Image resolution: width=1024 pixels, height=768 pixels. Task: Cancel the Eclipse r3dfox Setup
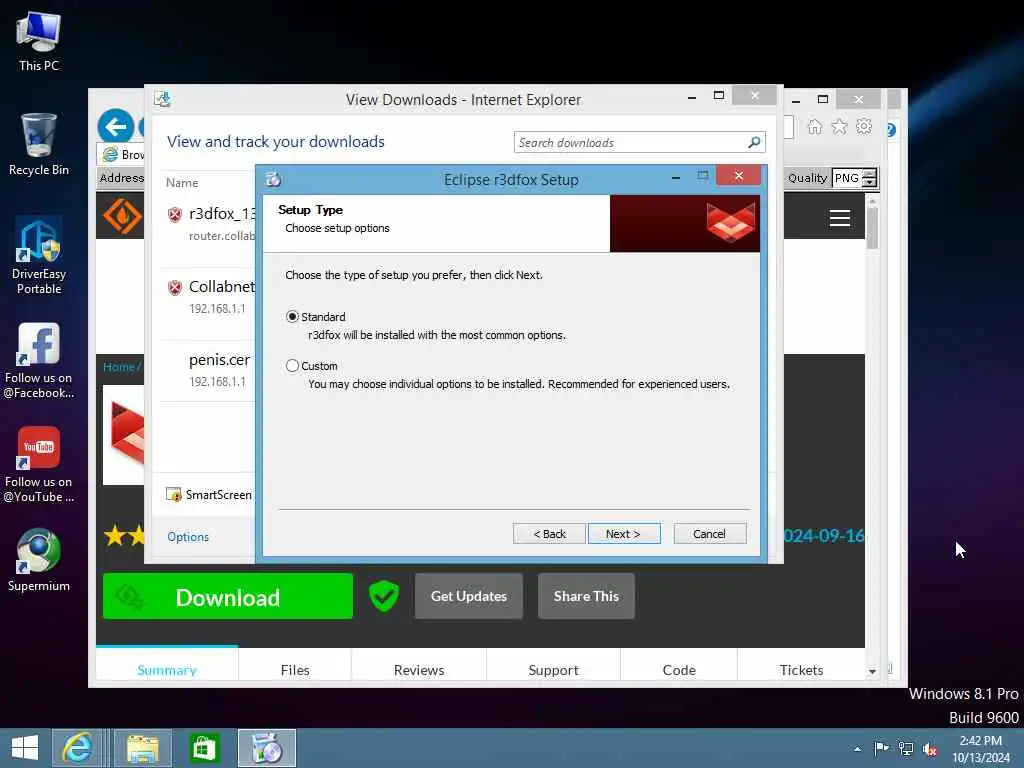pyautogui.click(x=709, y=534)
